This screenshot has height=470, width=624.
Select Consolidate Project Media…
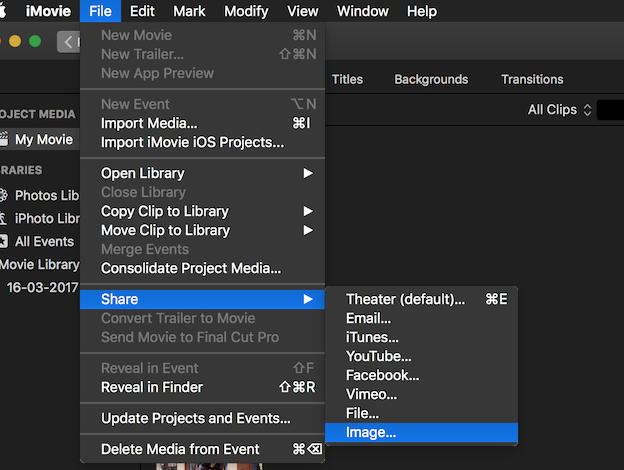[x=202, y=269]
